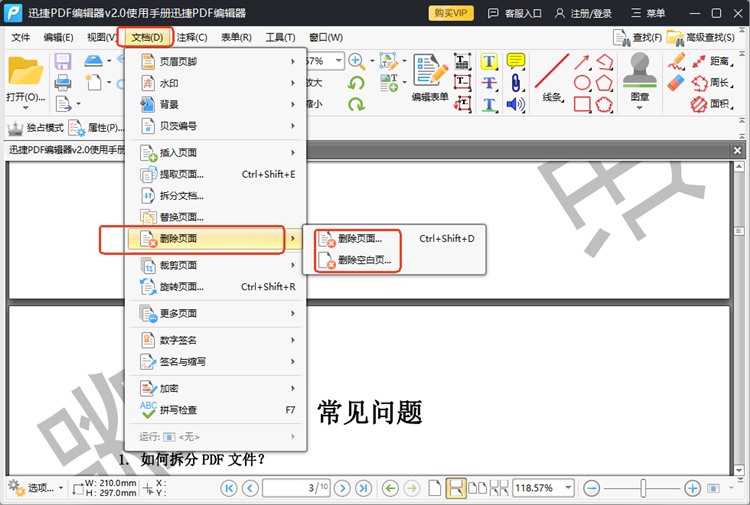The height and width of the screenshot is (505, 750).
Task: Select the 周长 perimeter tool
Action: point(712,83)
